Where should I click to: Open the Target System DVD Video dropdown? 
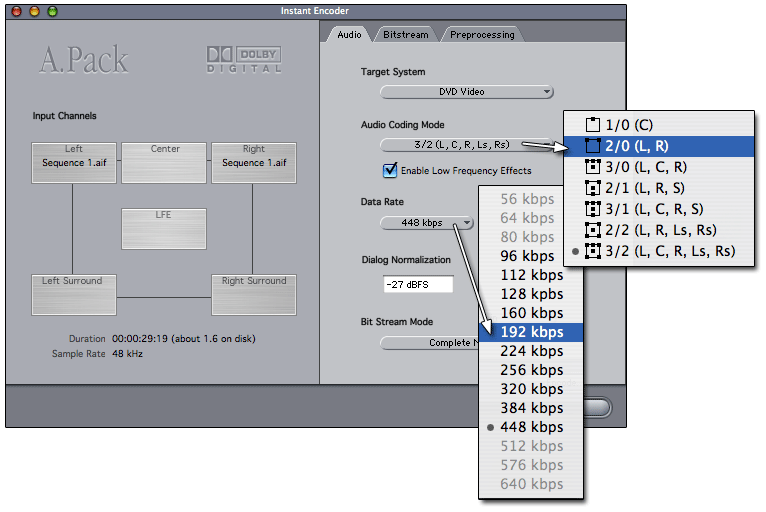point(467,92)
